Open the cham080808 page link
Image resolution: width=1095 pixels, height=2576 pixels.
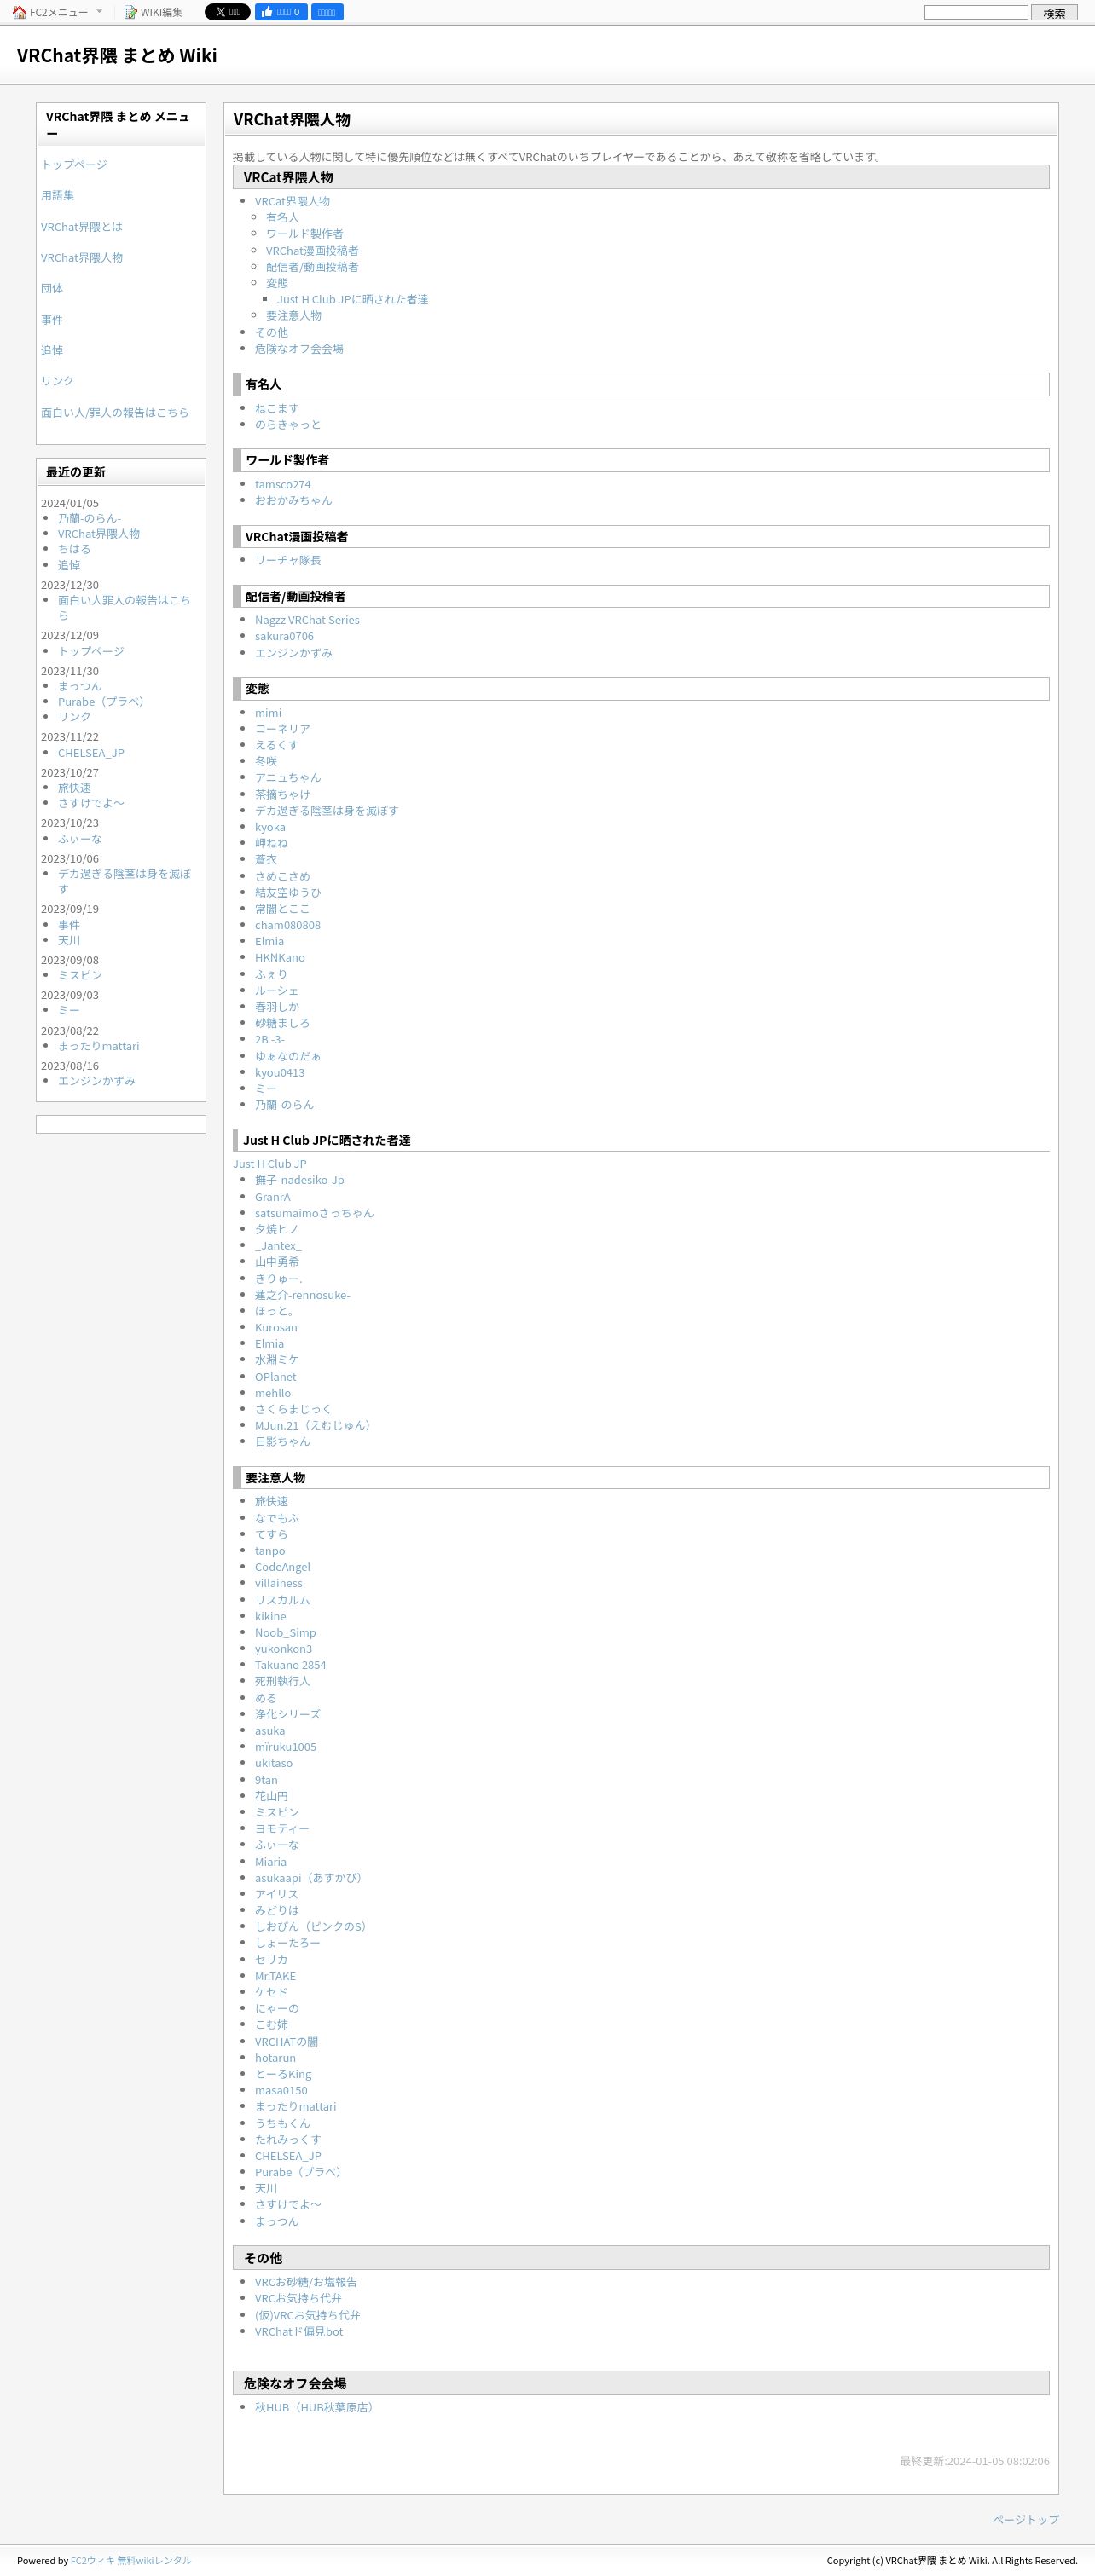coord(288,925)
